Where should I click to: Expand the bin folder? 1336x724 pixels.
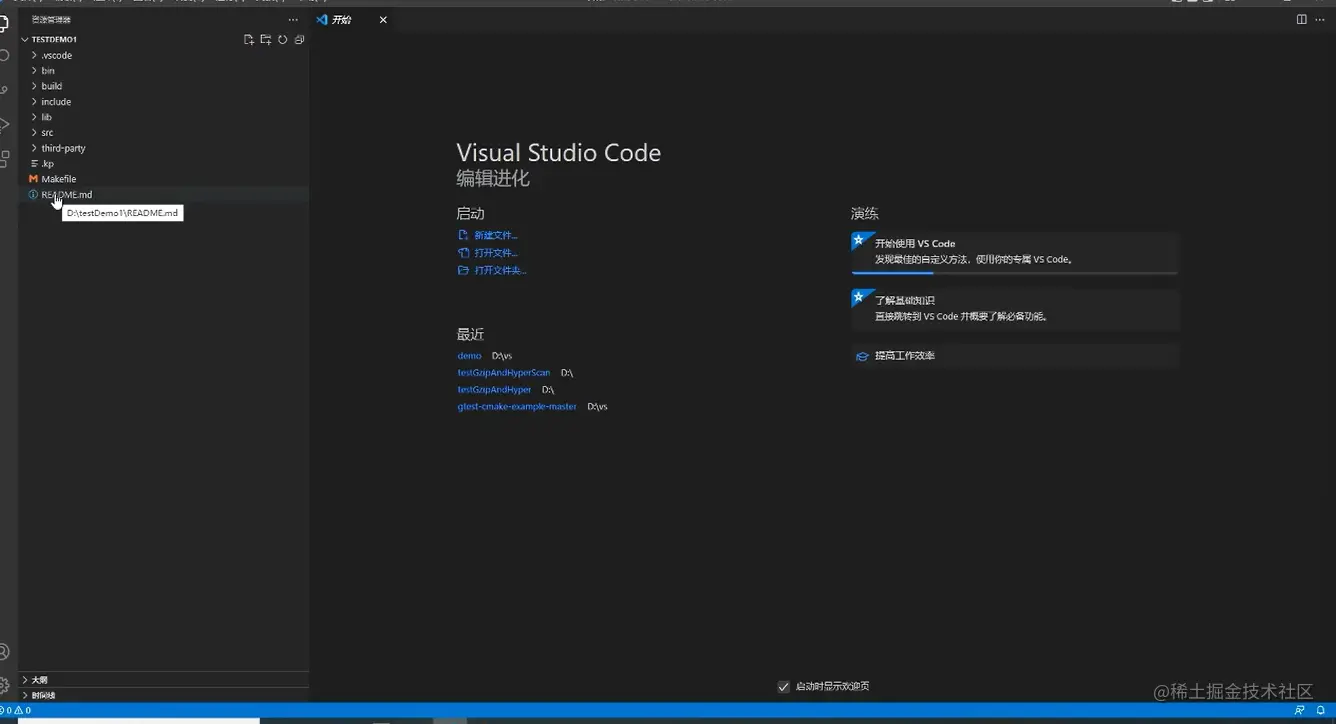[164, 71]
